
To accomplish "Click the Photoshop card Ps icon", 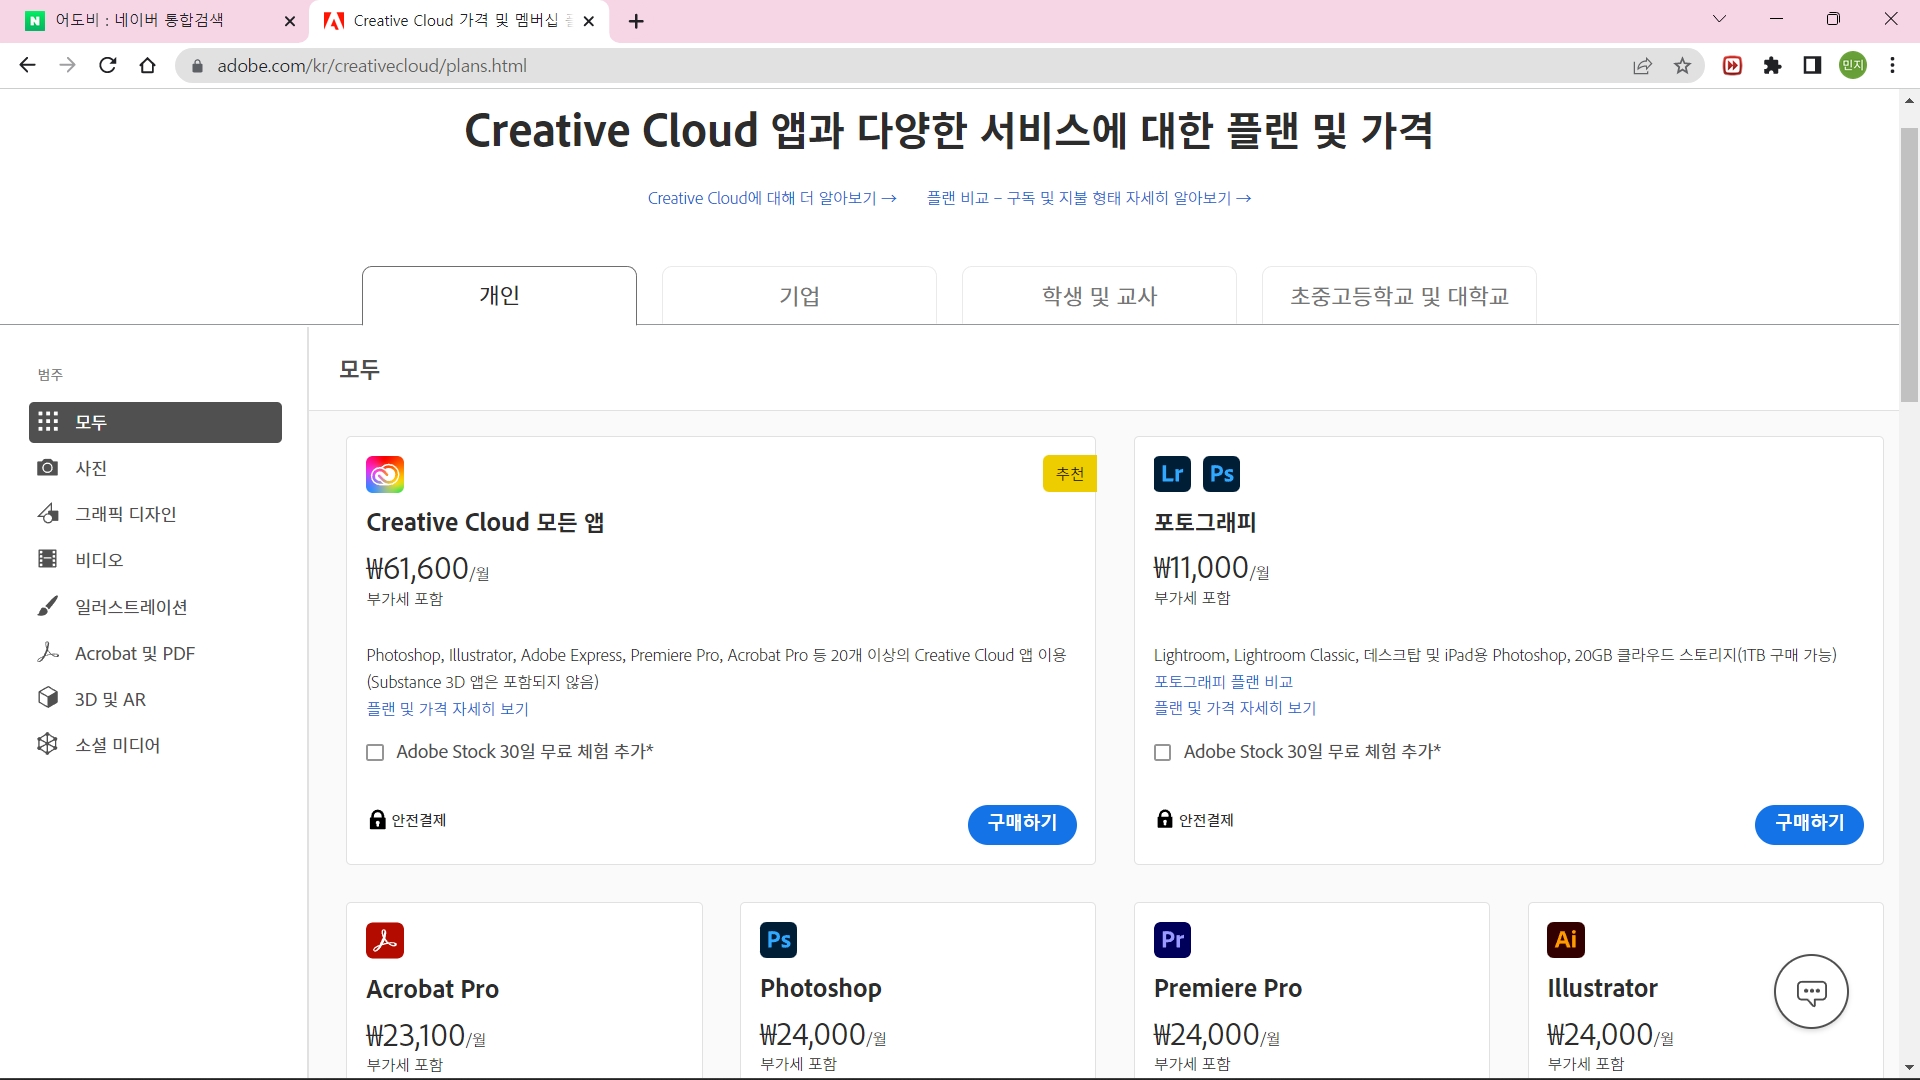I will [x=778, y=940].
